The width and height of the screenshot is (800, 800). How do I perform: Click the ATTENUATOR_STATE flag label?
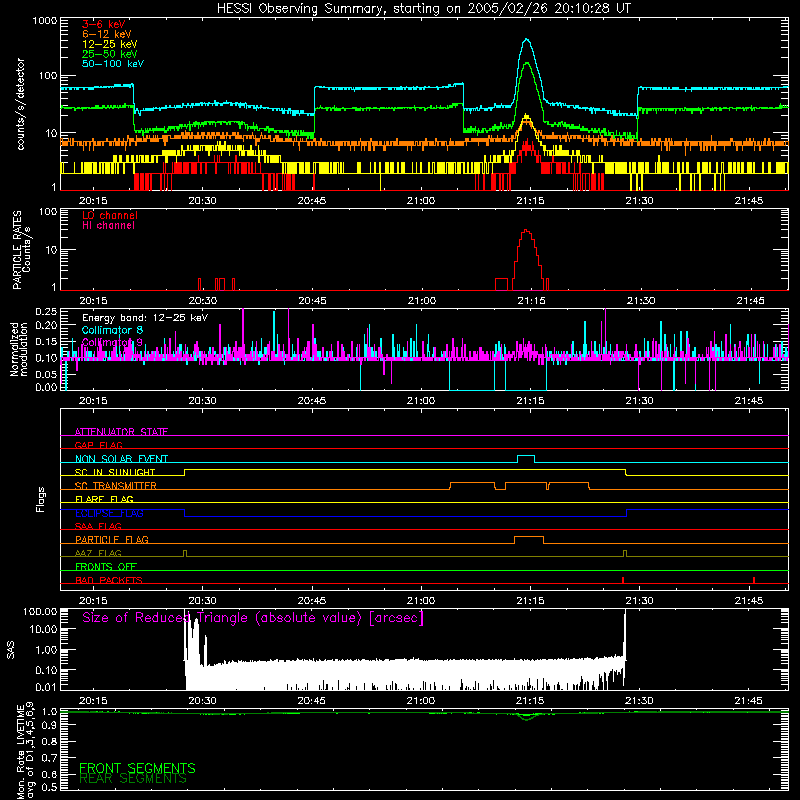click(121, 432)
